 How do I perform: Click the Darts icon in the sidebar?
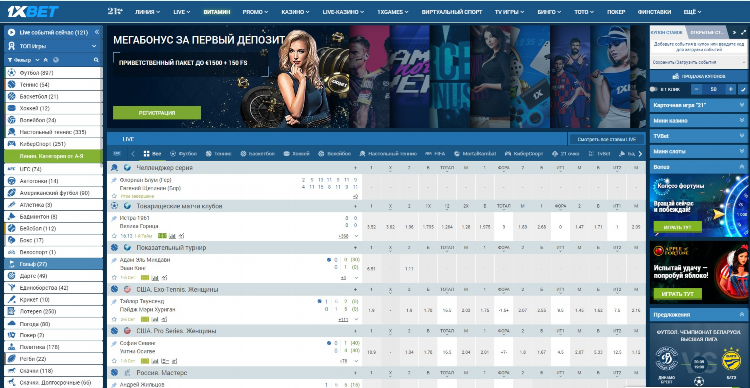(x=11, y=276)
